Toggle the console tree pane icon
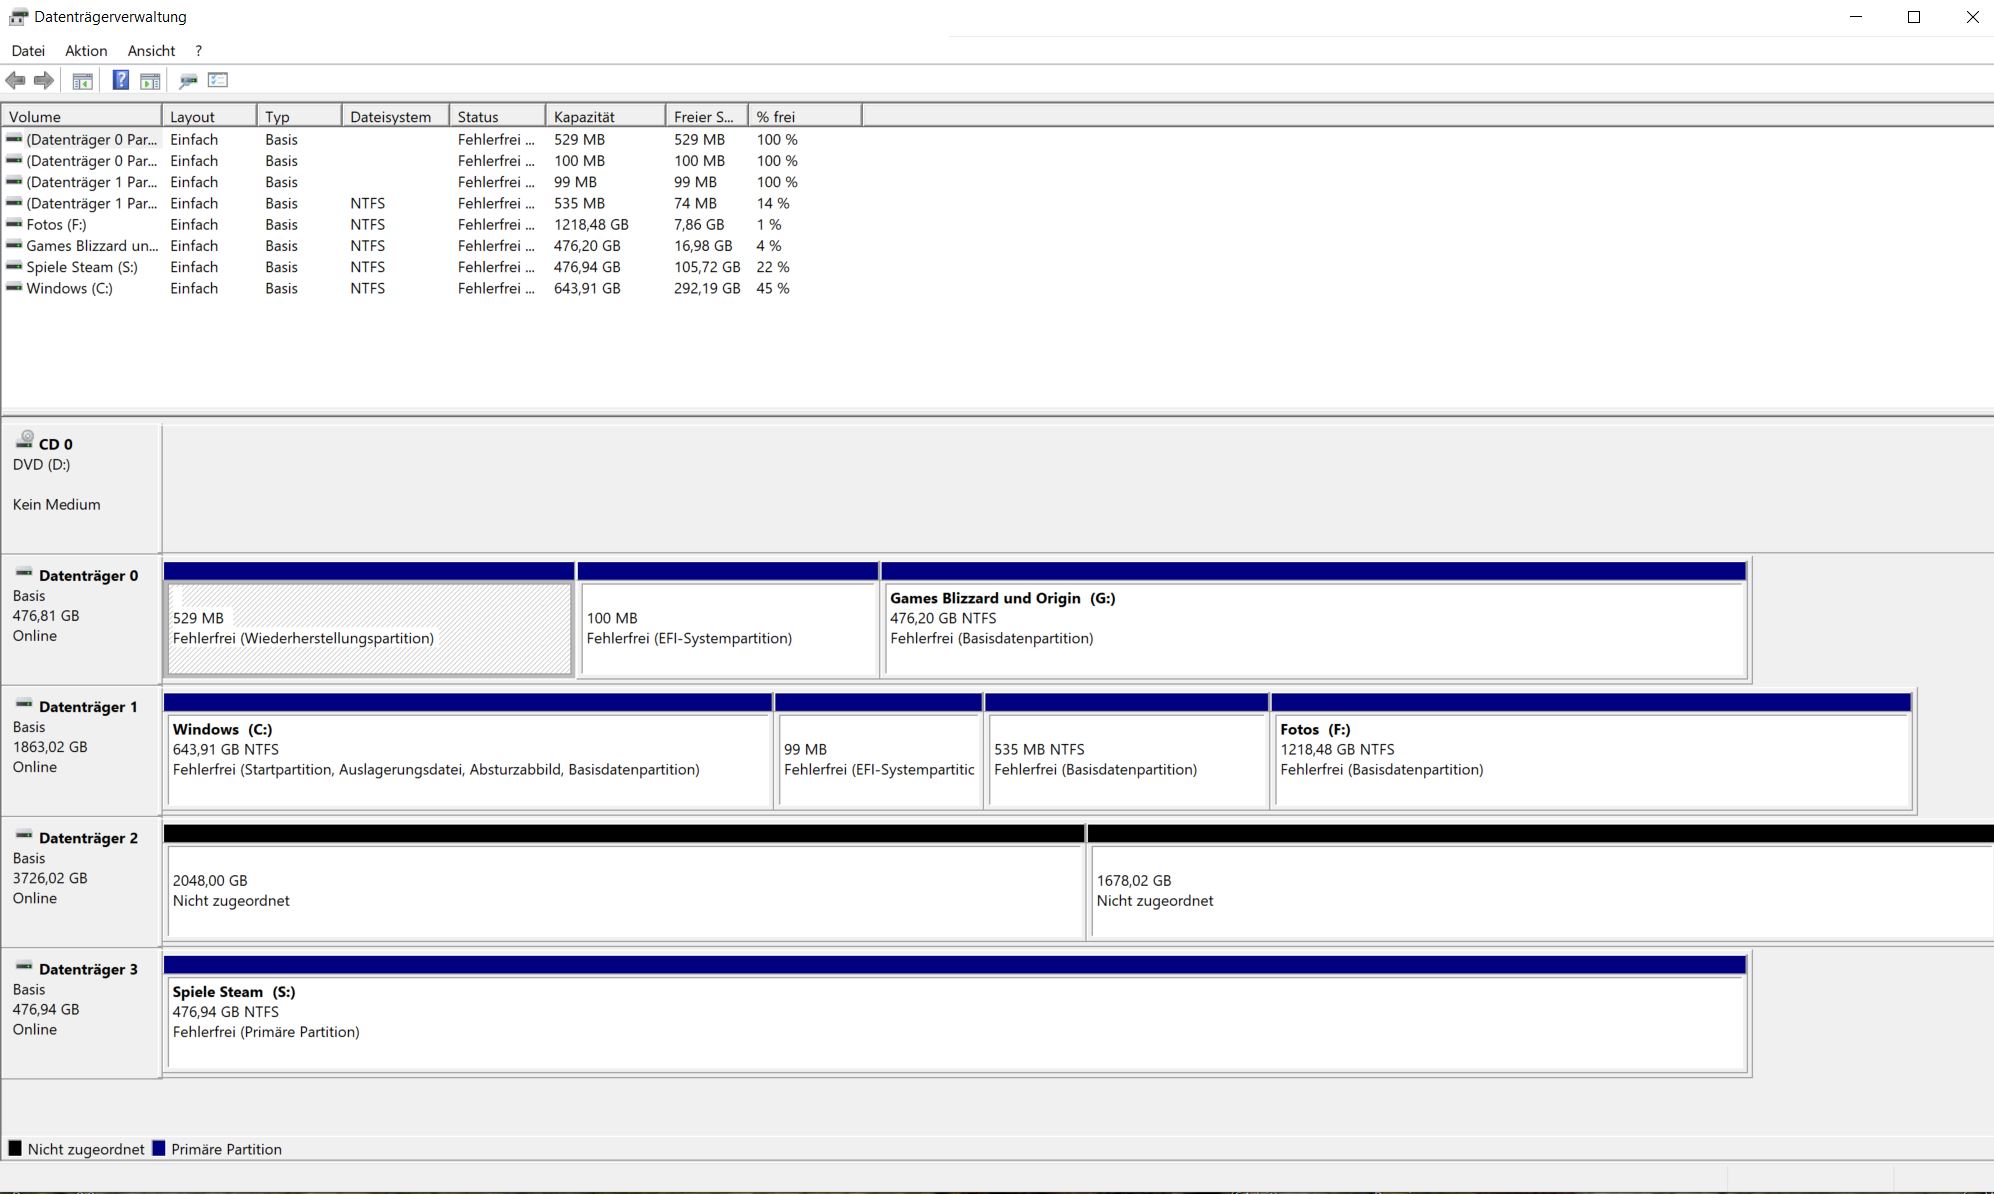The height and width of the screenshot is (1194, 1994). click(83, 81)
